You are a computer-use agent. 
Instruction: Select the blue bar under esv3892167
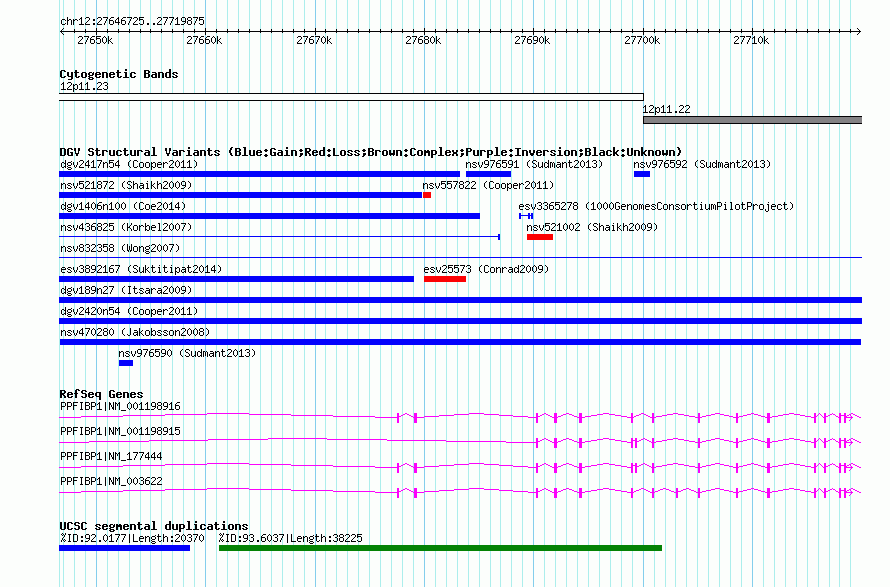(237, 279)
